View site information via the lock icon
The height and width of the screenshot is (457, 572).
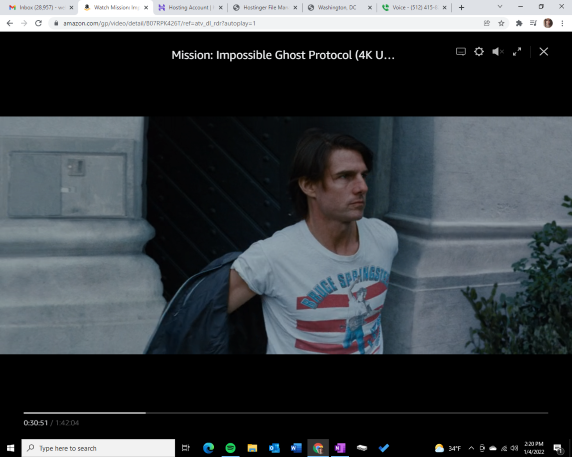[56, 23]
